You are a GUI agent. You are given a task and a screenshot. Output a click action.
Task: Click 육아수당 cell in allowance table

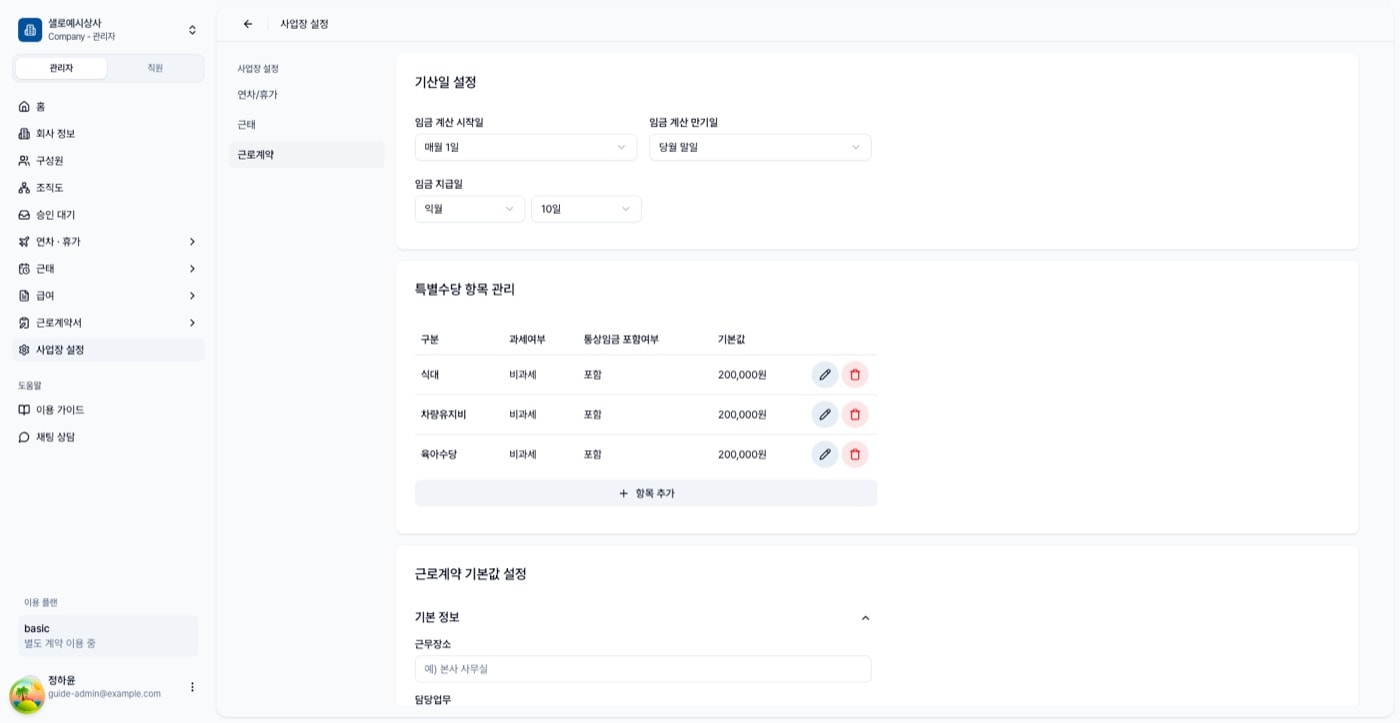439,454
